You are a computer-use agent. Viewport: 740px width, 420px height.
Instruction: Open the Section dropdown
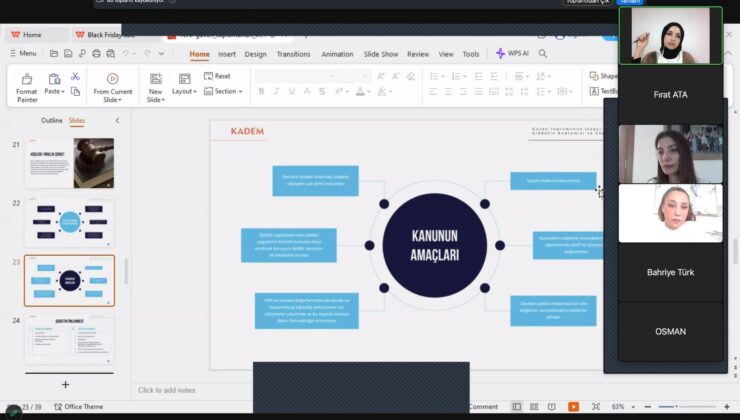[224, 91]
